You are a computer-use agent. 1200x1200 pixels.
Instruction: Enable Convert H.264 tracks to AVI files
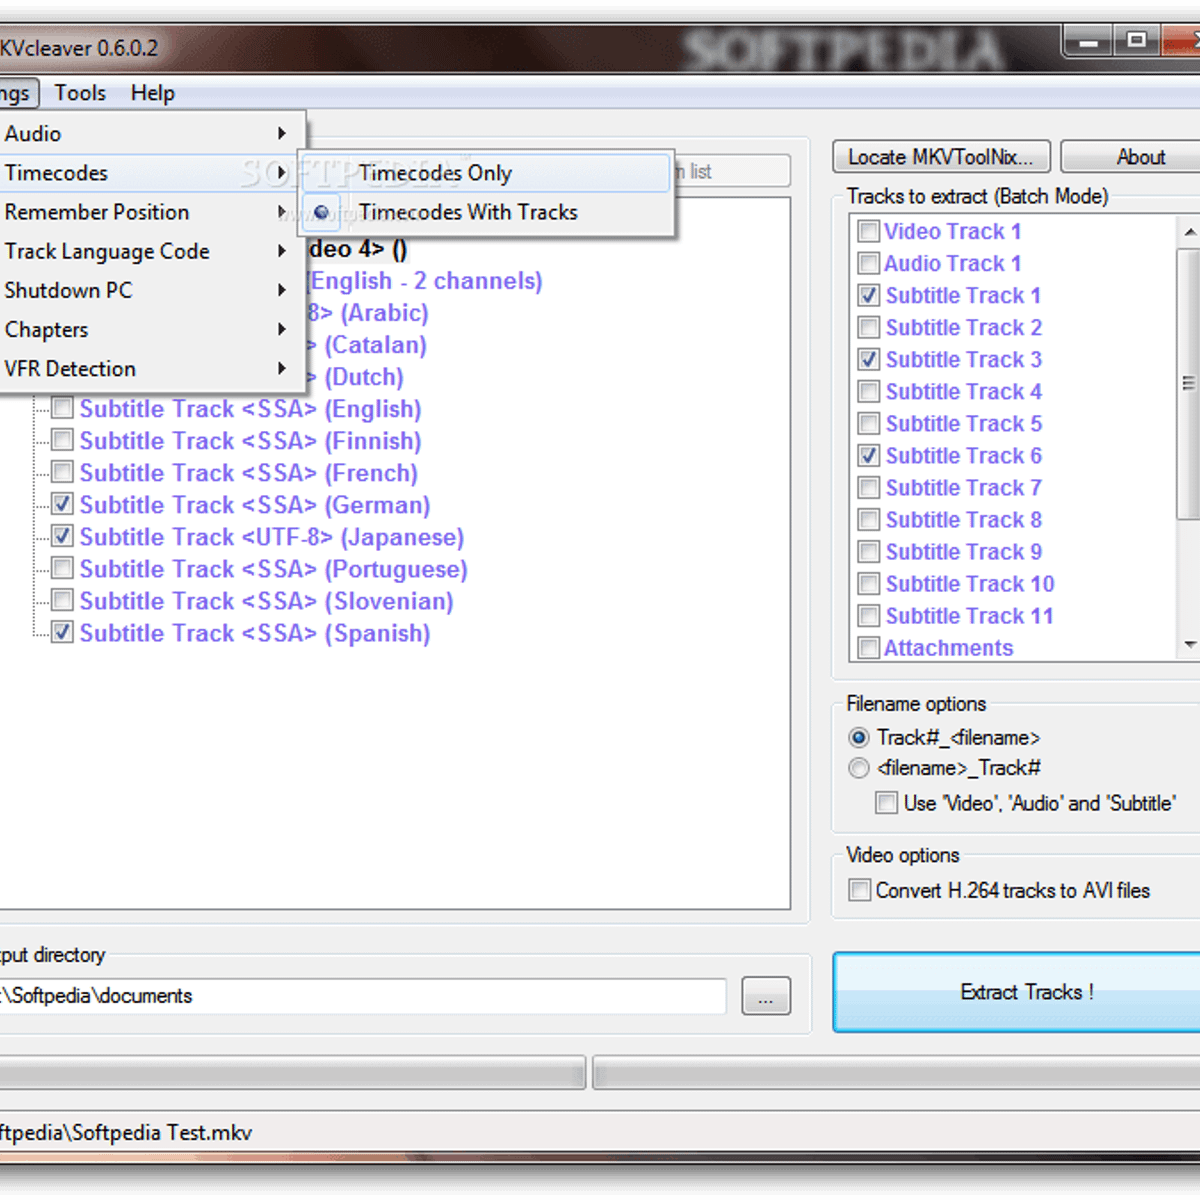click(859, 890)
